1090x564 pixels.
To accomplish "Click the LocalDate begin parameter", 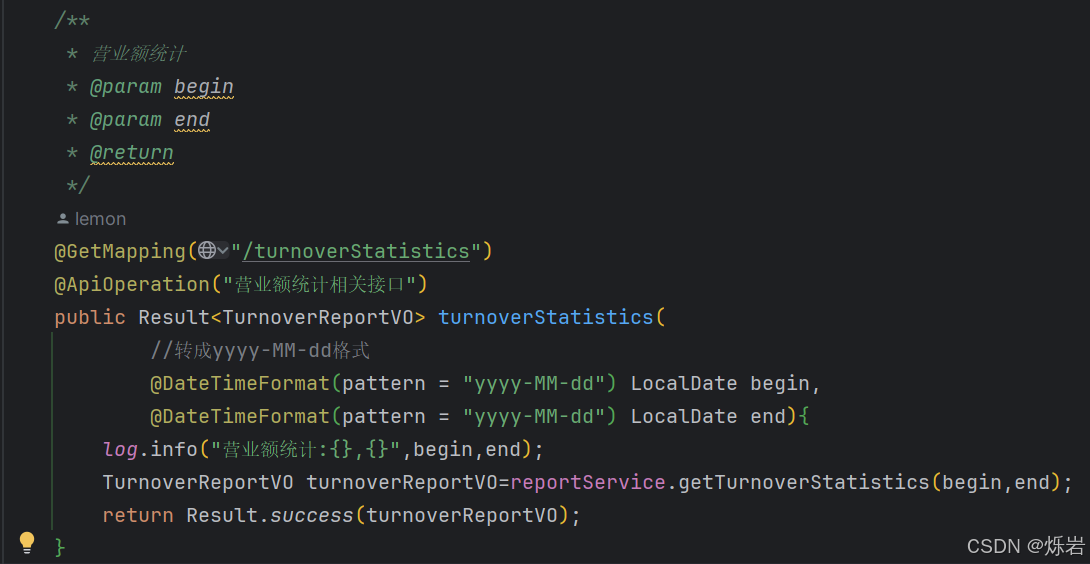I will [x=720, y=383].
